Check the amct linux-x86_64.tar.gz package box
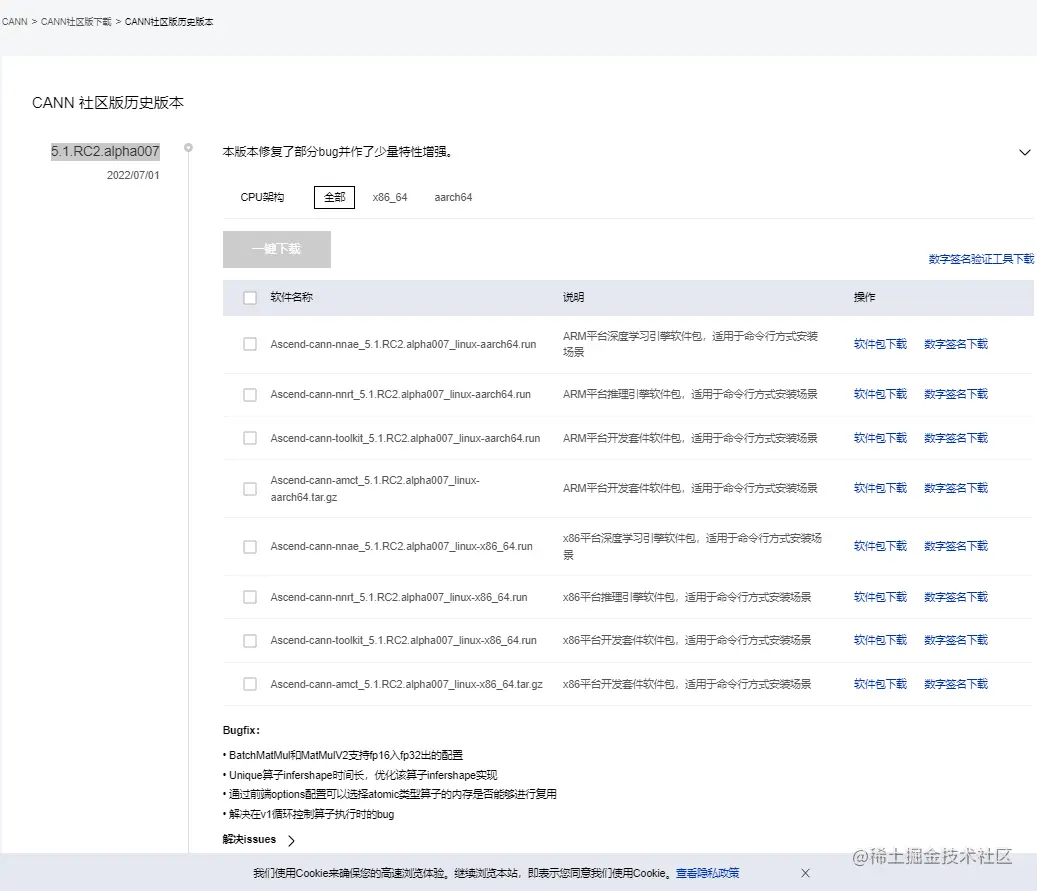The height and width of the screenshot is (891, 1037). click(x=250, y=684)
